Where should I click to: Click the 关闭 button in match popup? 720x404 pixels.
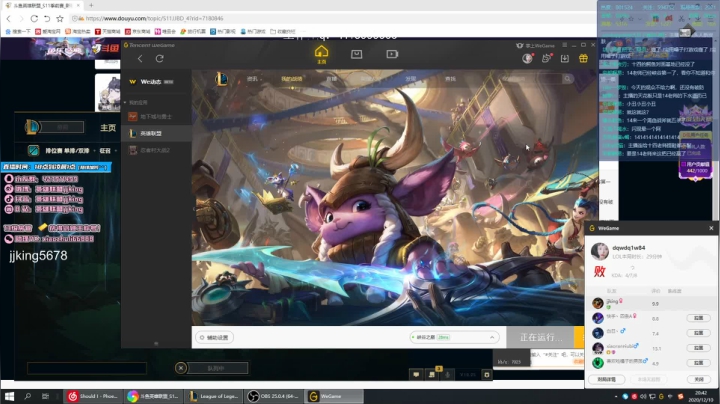(698, 379)
